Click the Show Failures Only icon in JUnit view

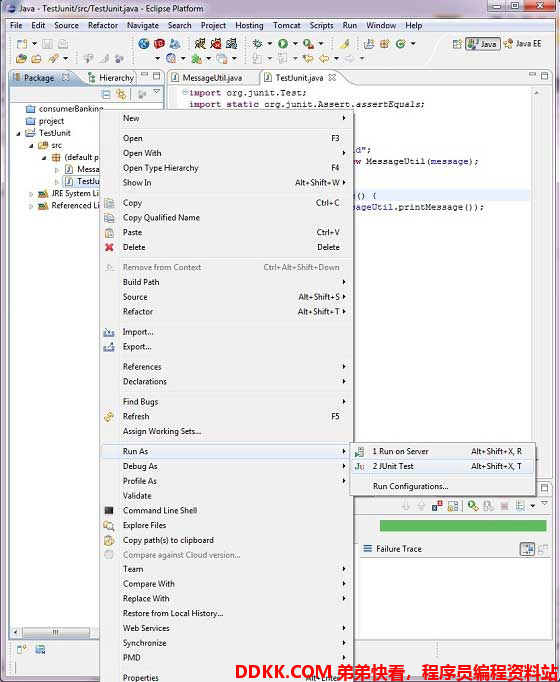[x=437, y=506]
